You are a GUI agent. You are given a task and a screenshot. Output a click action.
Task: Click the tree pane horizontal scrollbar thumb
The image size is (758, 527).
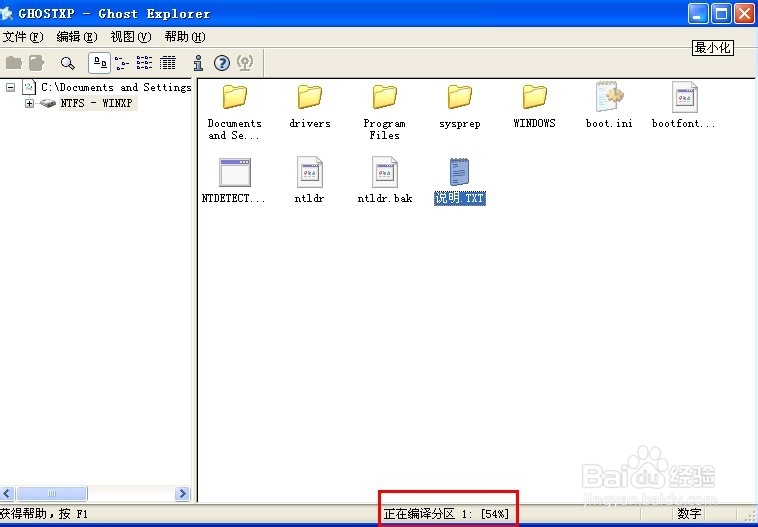52,494
